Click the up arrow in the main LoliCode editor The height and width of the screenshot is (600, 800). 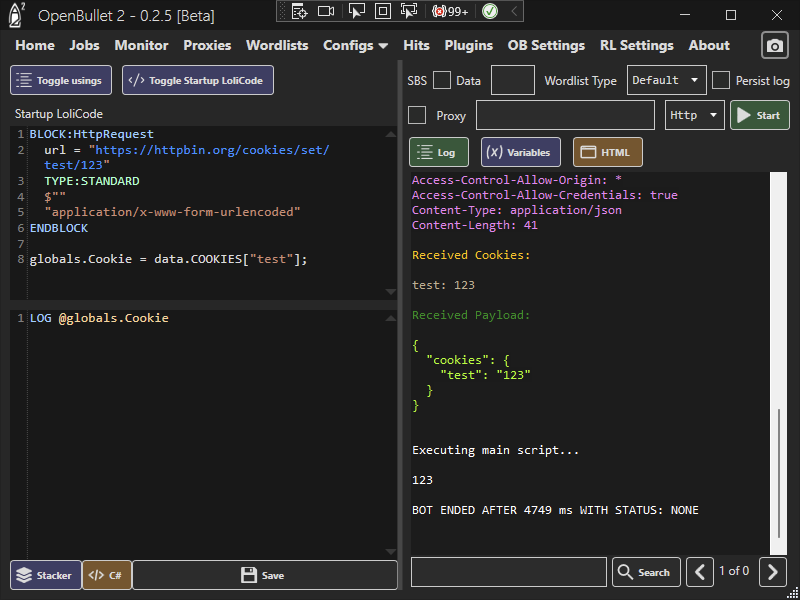(391, 318)
